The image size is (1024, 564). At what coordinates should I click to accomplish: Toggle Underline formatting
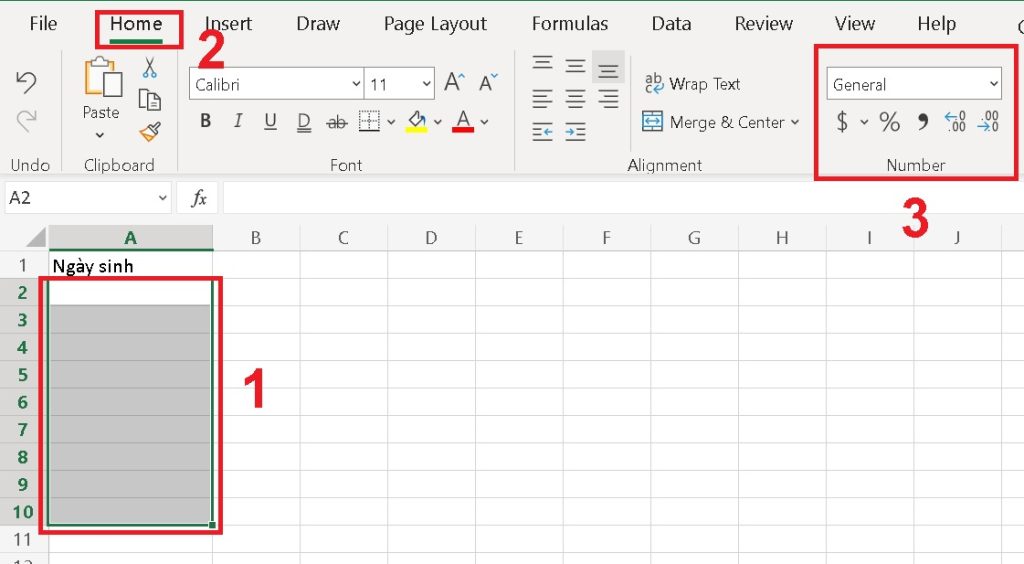pos(270,121)
